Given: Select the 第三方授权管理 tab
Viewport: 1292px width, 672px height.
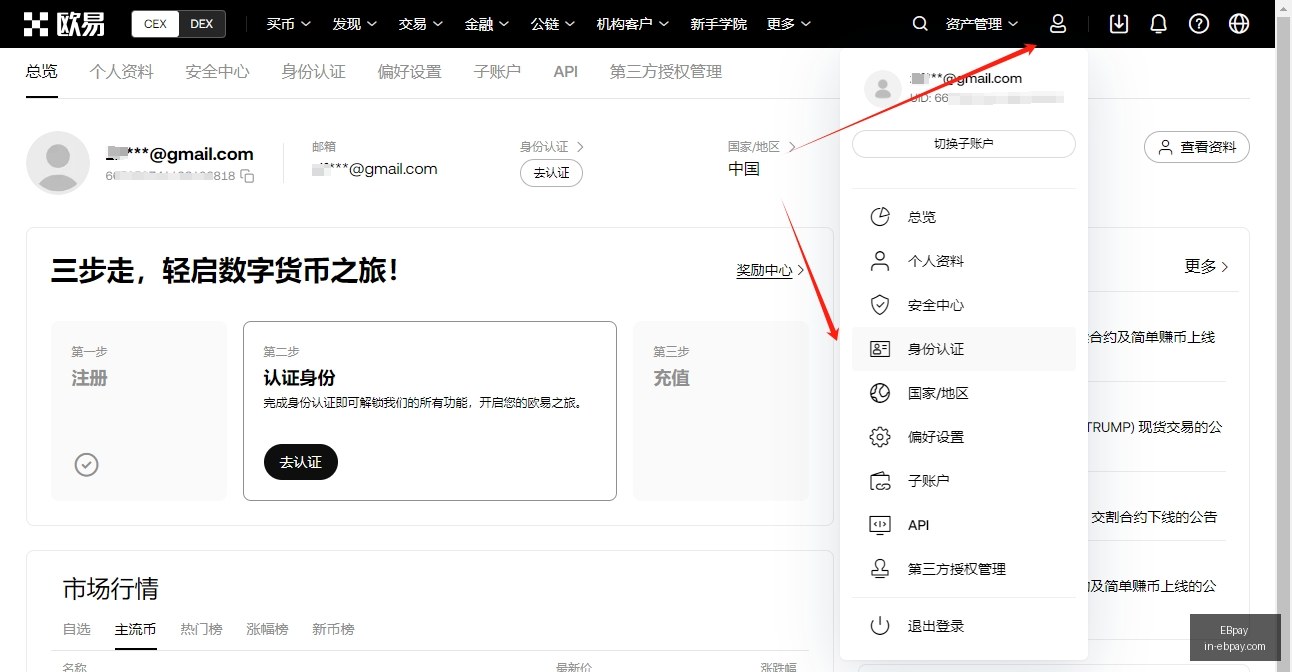Looking at the screenshot, I should (x=666, y=72).
